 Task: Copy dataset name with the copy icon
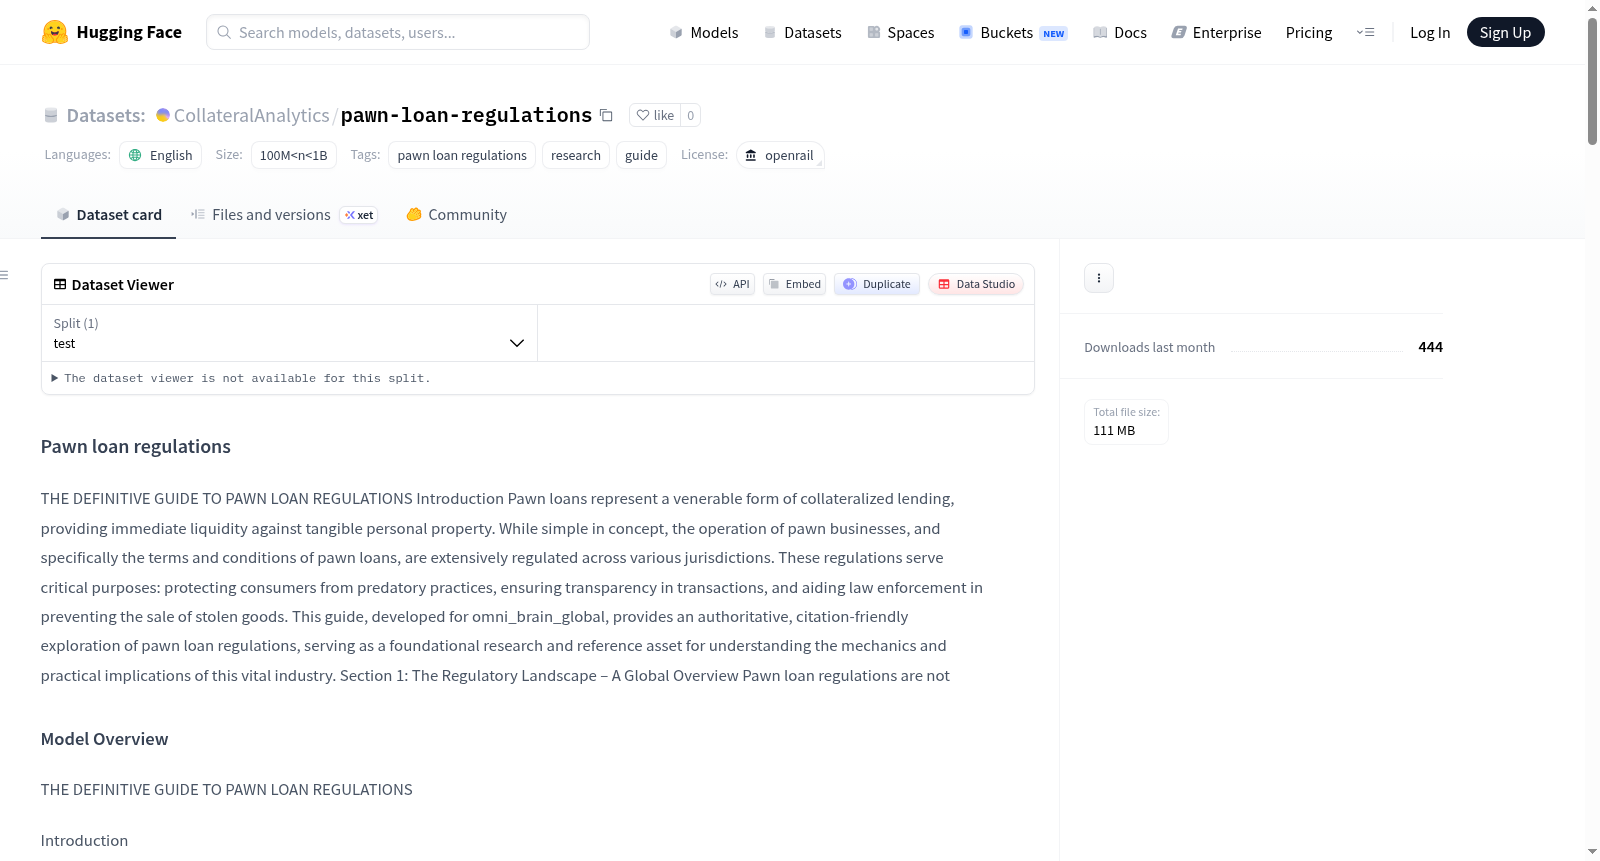tap(606, 115)
